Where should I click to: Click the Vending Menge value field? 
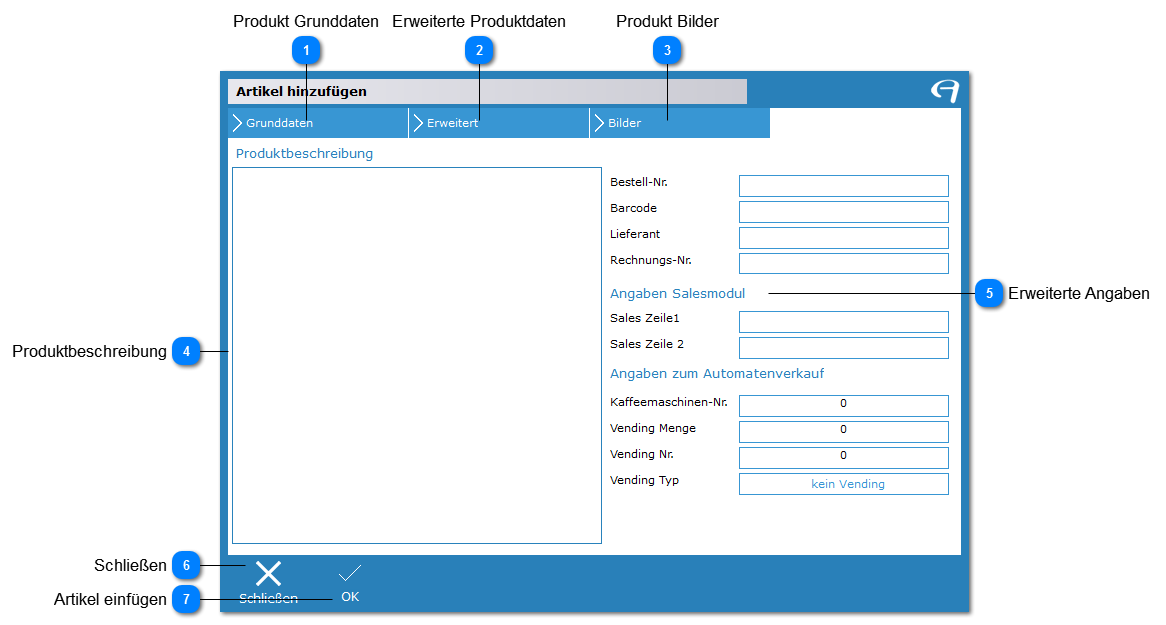[843, 432]
